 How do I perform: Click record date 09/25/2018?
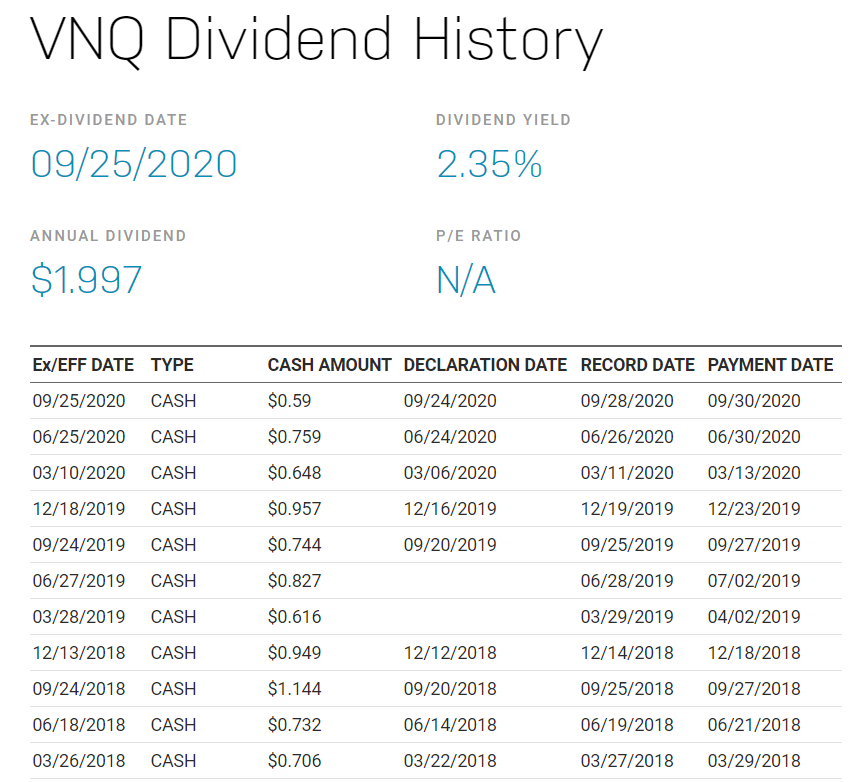pos(627,689)
